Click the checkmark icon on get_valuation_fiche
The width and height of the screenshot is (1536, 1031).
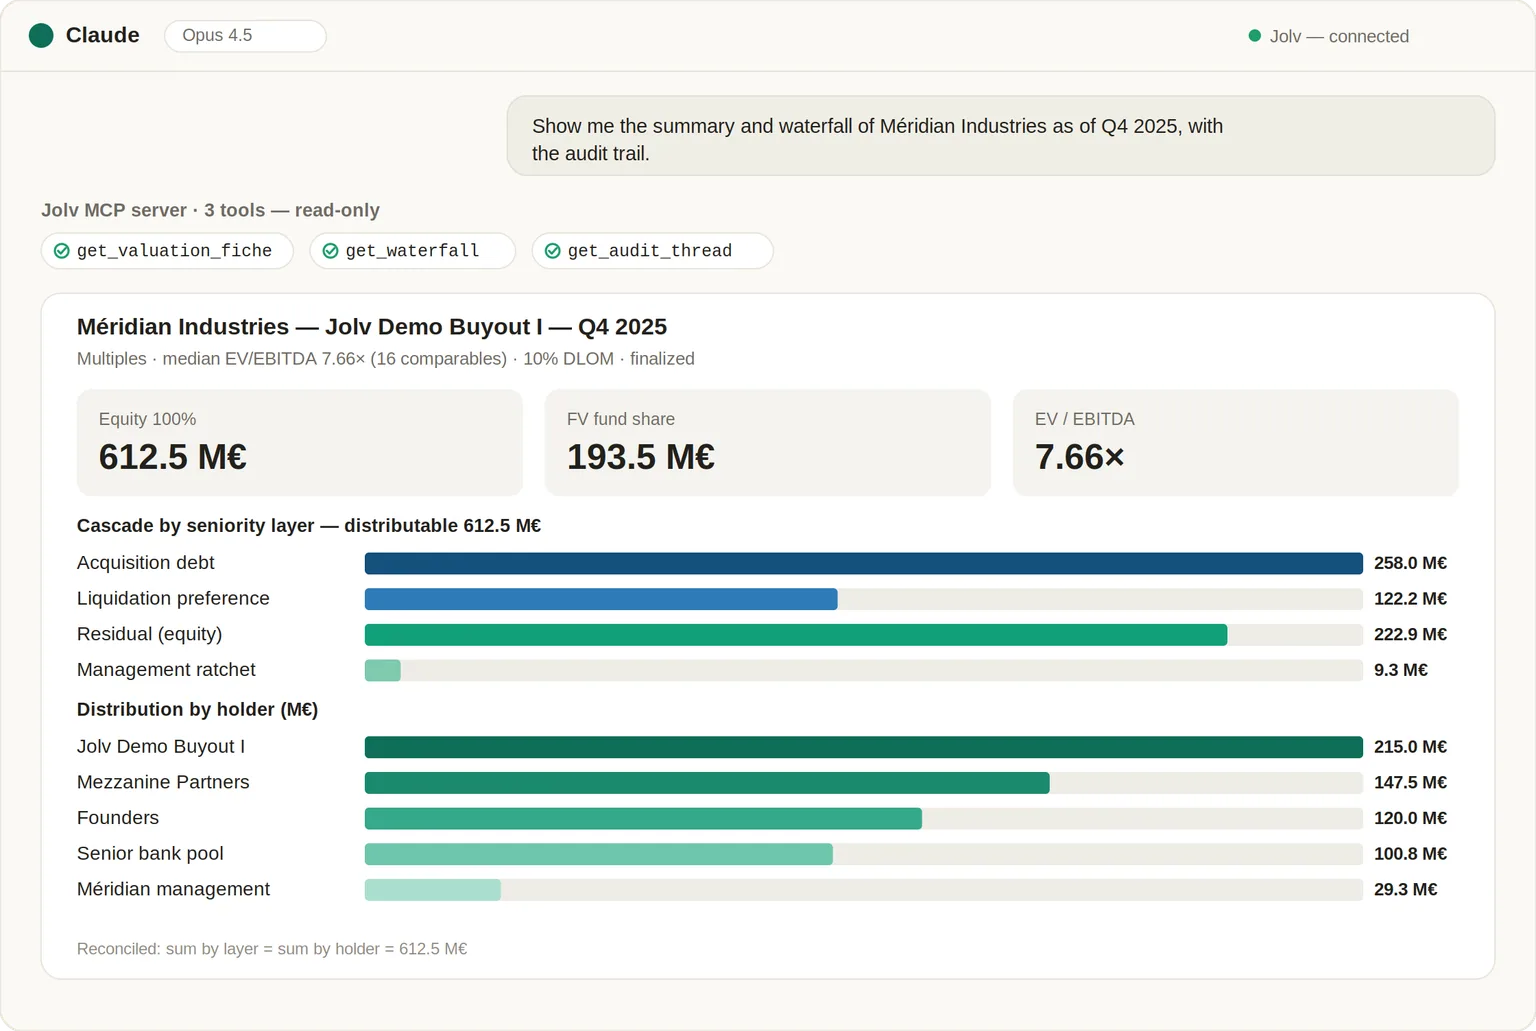[62, 251]
